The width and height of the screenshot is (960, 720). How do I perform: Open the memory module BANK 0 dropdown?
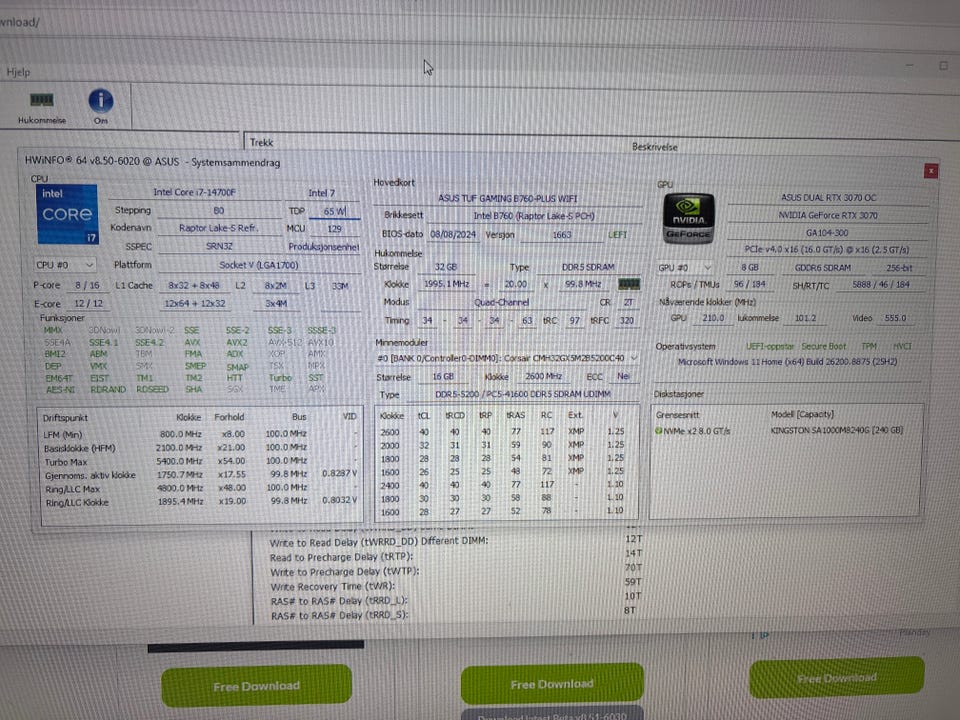507,358
